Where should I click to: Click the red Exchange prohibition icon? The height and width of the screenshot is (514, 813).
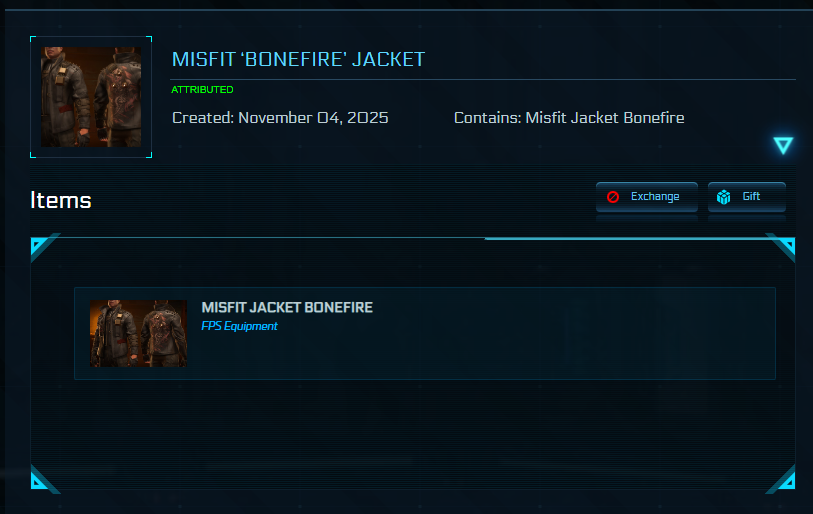(x=613, y=197)
